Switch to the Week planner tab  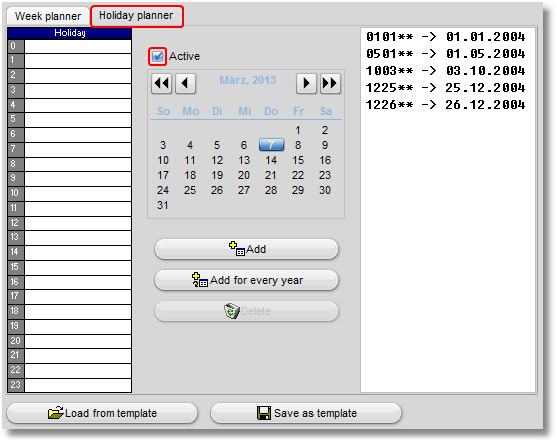point(48,16)
